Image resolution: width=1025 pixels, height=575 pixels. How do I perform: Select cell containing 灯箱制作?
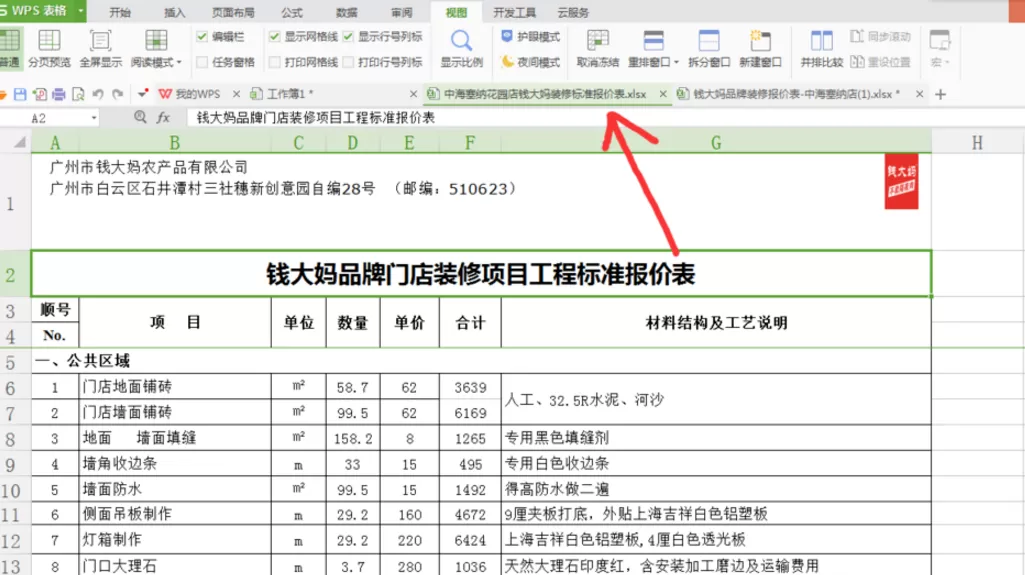tap(175, 540)
